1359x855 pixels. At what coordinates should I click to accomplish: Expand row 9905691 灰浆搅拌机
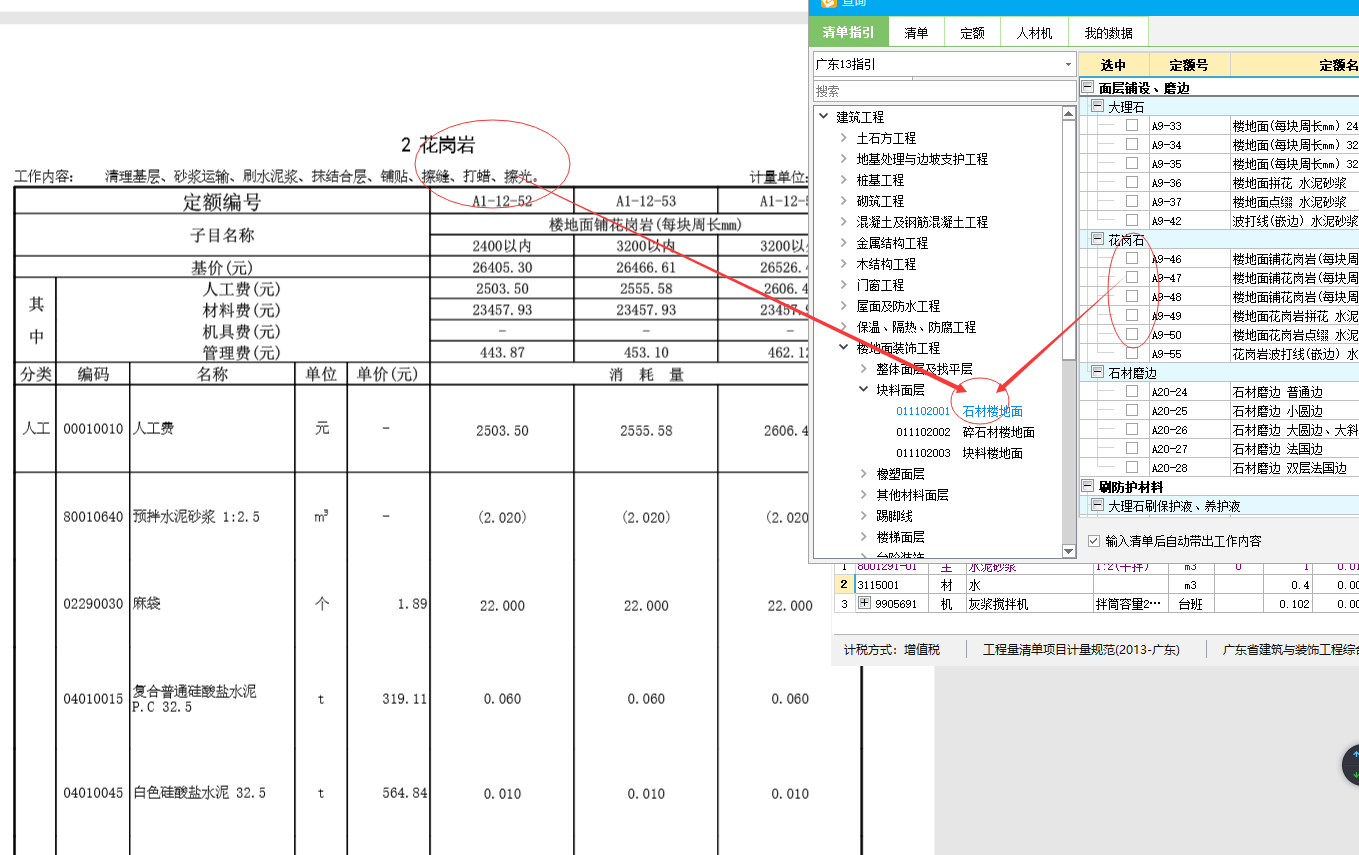point(864,604)
